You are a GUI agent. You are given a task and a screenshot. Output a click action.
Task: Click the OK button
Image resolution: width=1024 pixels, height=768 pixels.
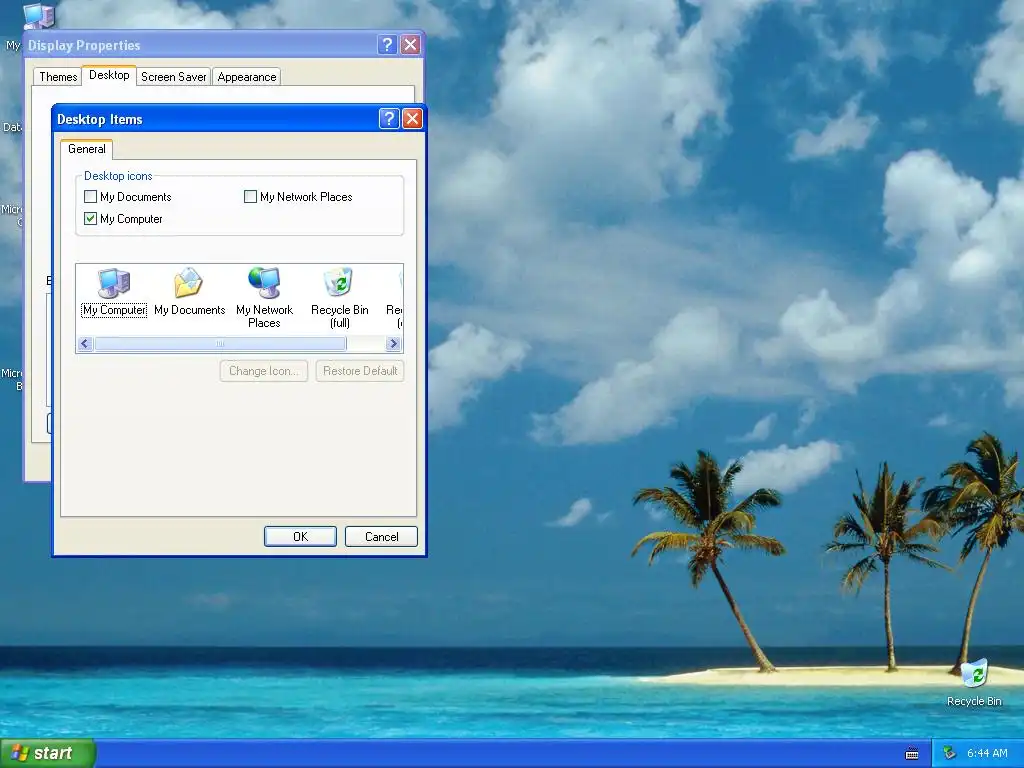pyautogui.click(x=300, y=536)
